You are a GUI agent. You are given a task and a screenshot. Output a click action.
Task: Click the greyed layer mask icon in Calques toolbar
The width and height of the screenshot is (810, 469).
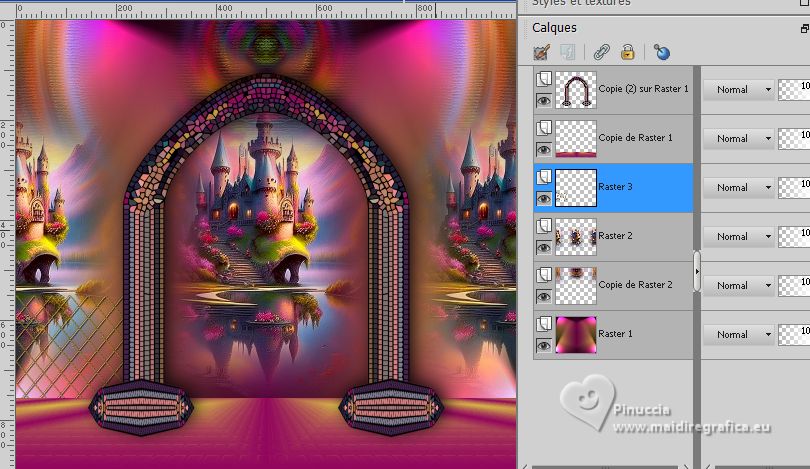click(568, 52)
